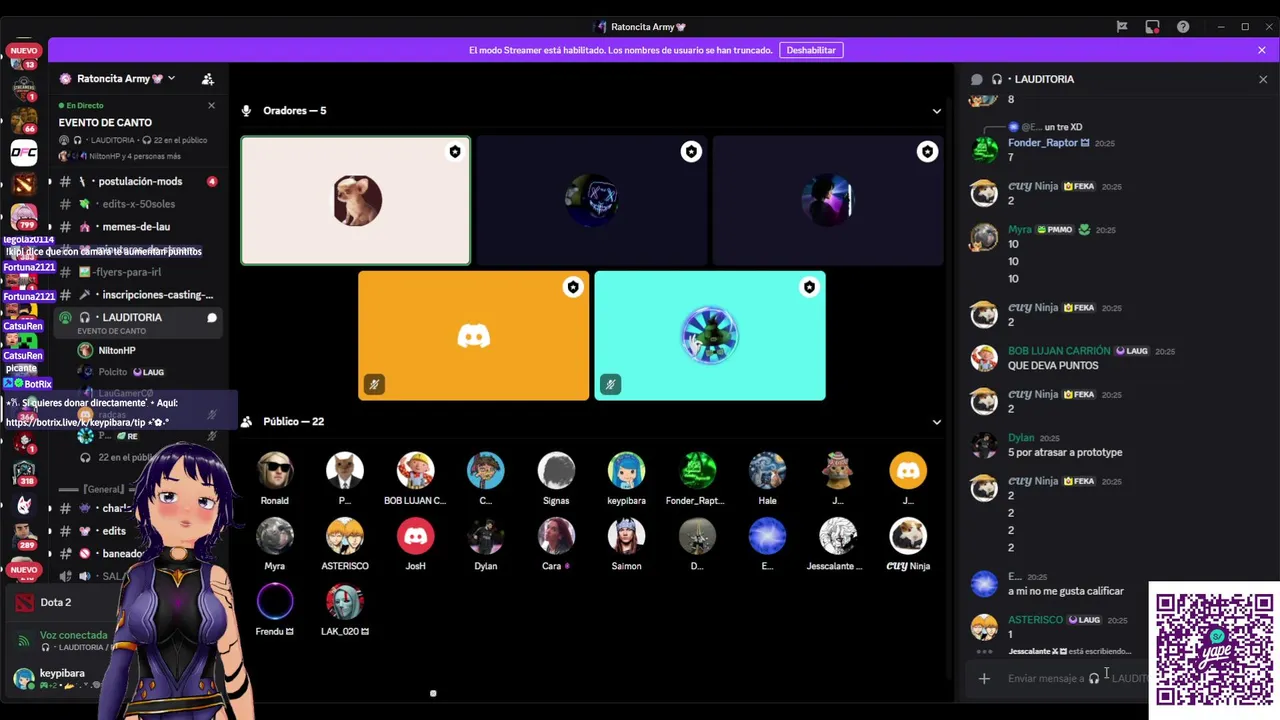Open Signas avatar in audience
Image resolution: width=1280 pixels, height=720 pixels.
556,471
